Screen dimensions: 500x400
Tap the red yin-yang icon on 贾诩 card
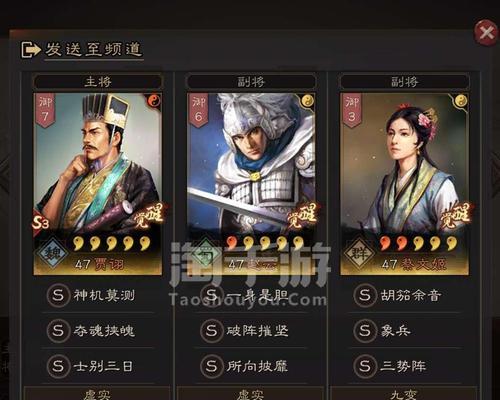click(x=154, y=100)
